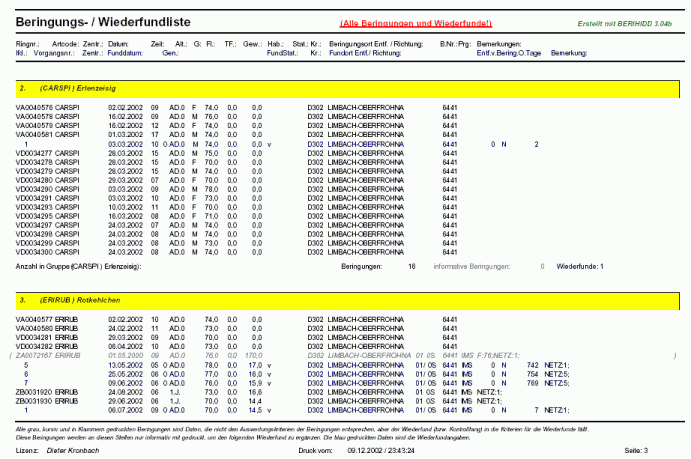691x459 pixels.
Task: Select the 'Ringnr.:' column header
Action: coord(27,44)
